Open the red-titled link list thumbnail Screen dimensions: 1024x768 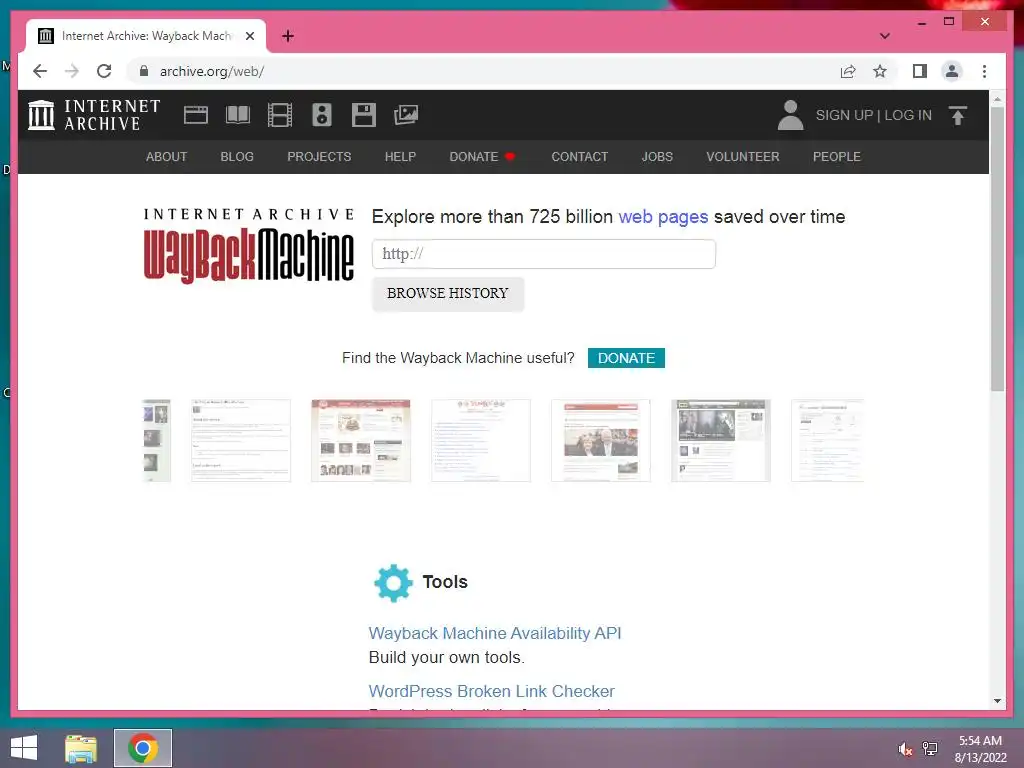481,441
